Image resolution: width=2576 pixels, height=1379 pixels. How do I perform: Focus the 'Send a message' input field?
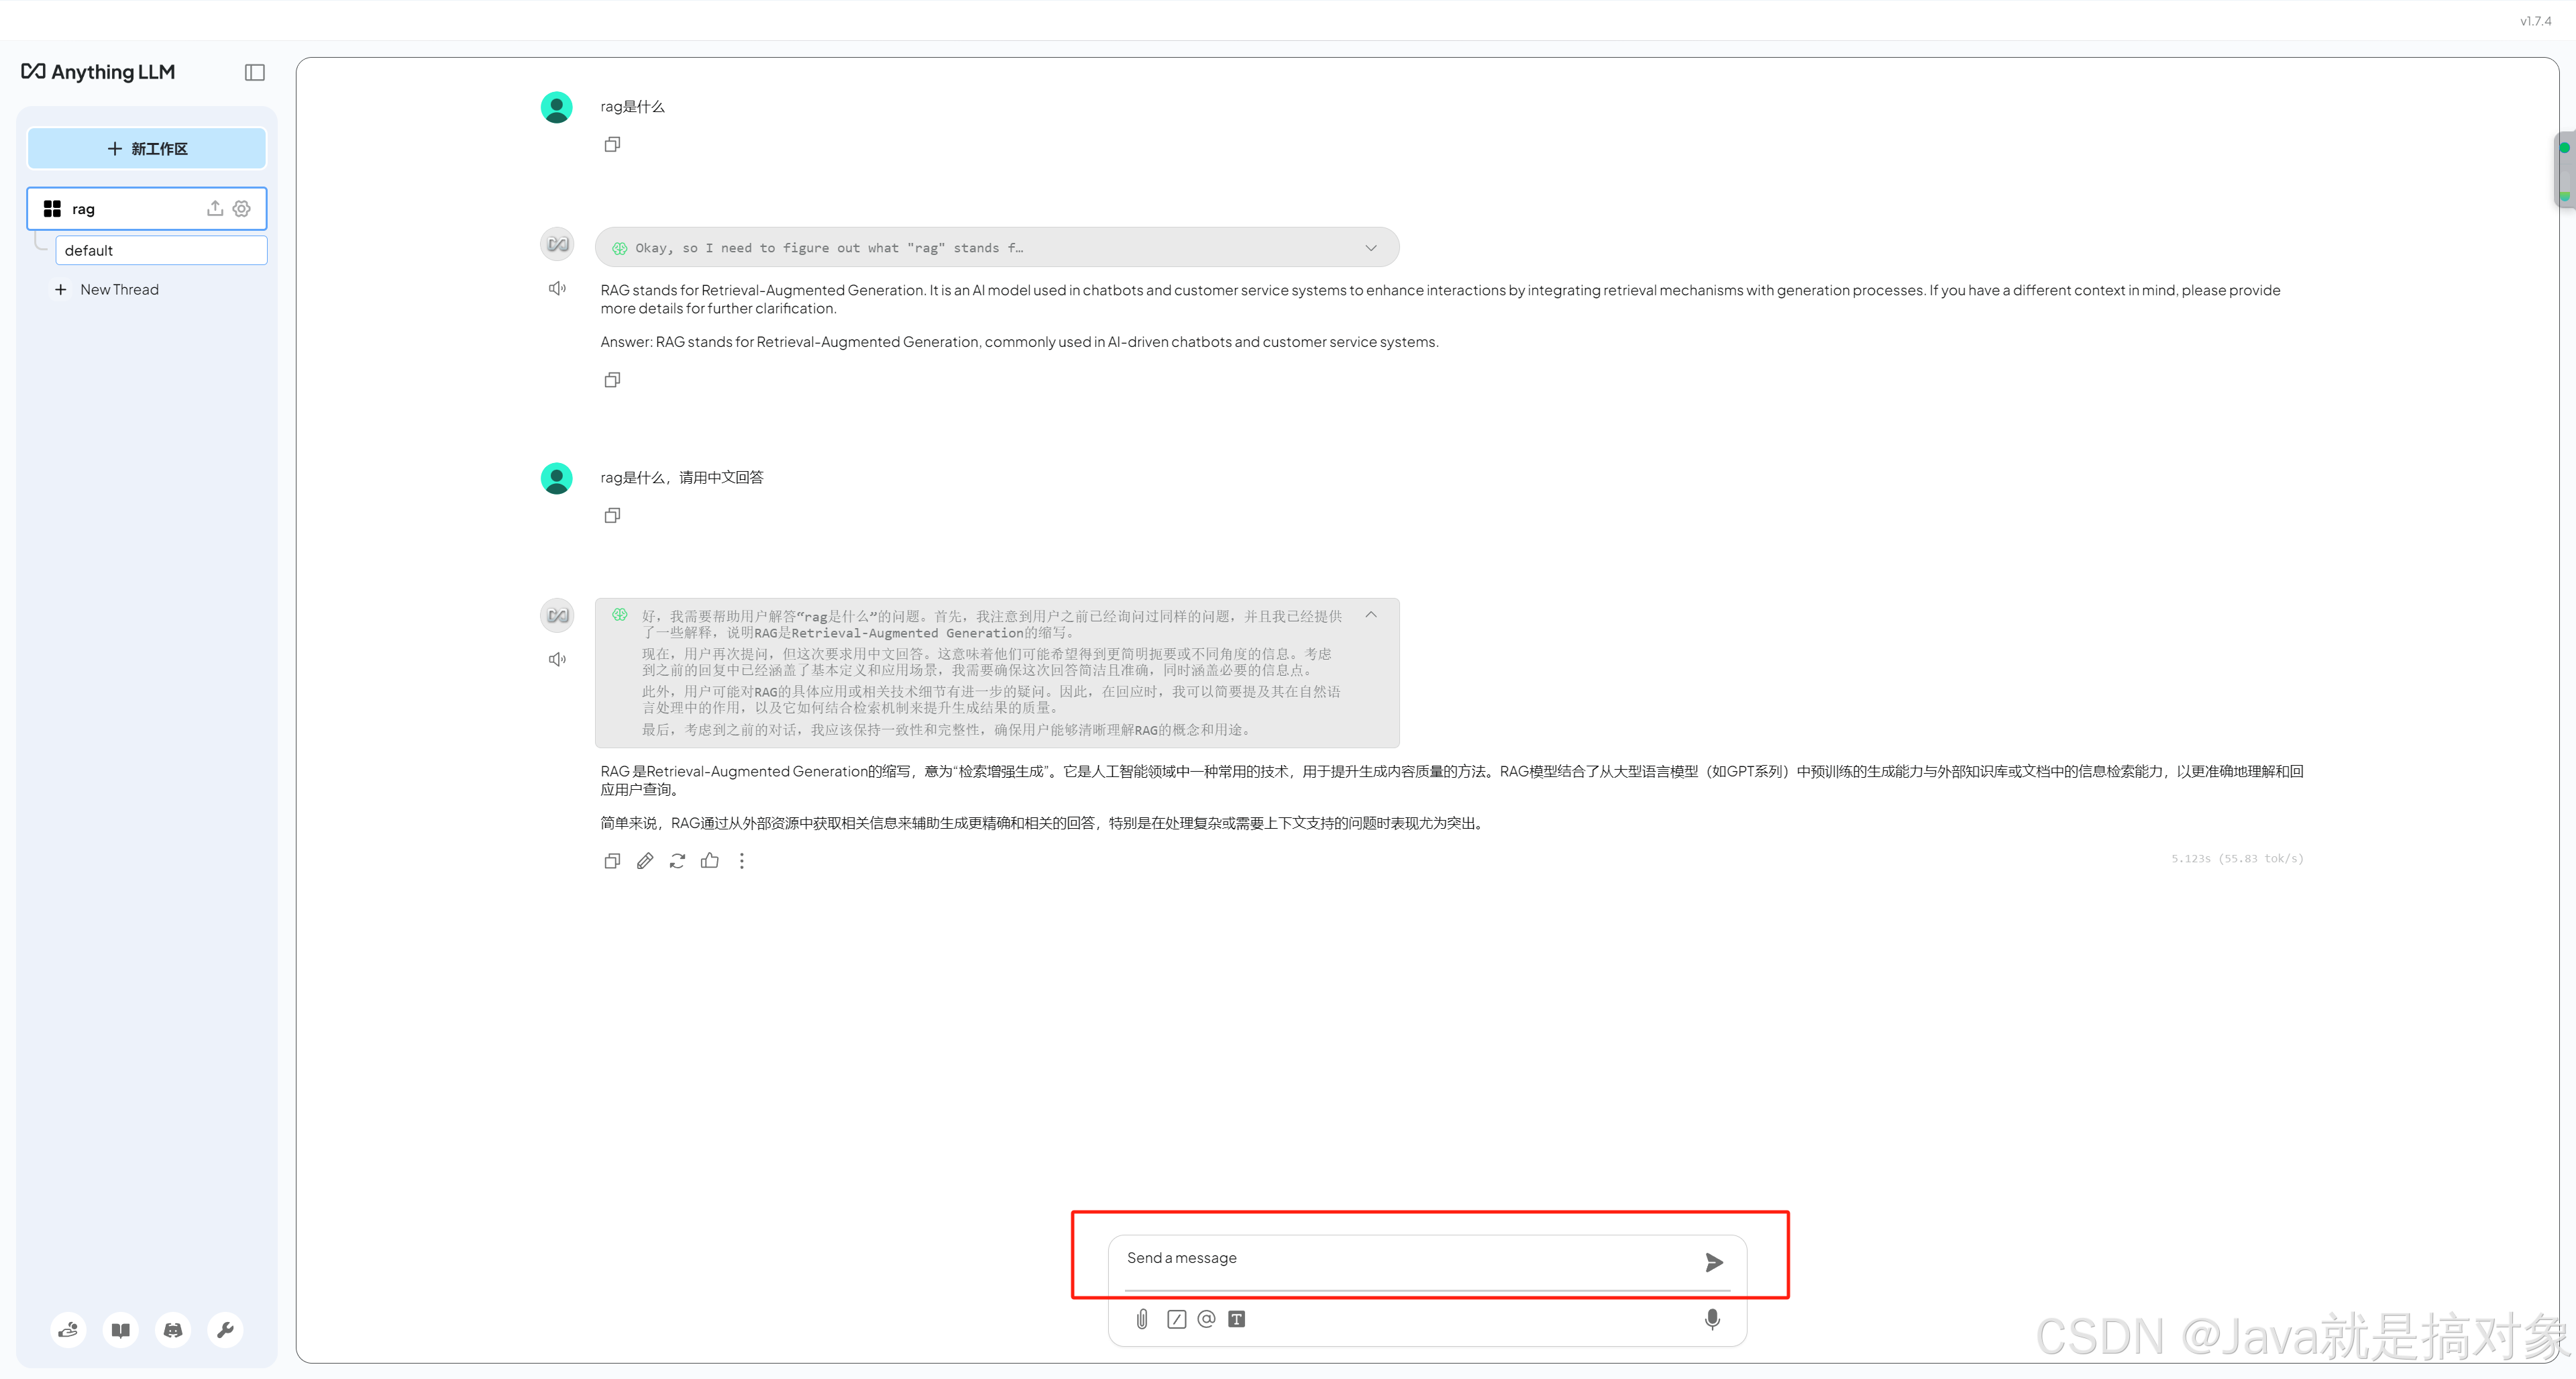pyautogui.click(x=1400, y=1258)
